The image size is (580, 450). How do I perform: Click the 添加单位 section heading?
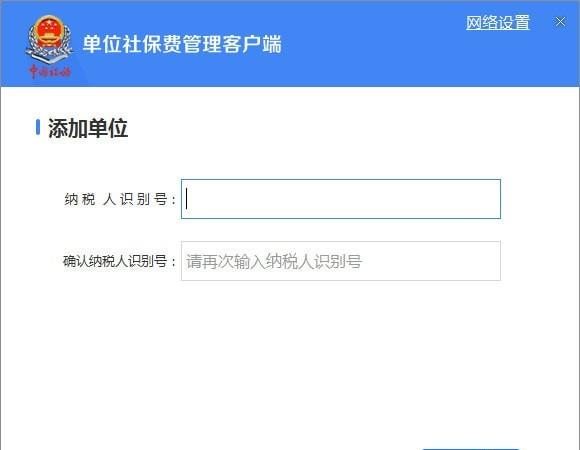pos(88,128)
